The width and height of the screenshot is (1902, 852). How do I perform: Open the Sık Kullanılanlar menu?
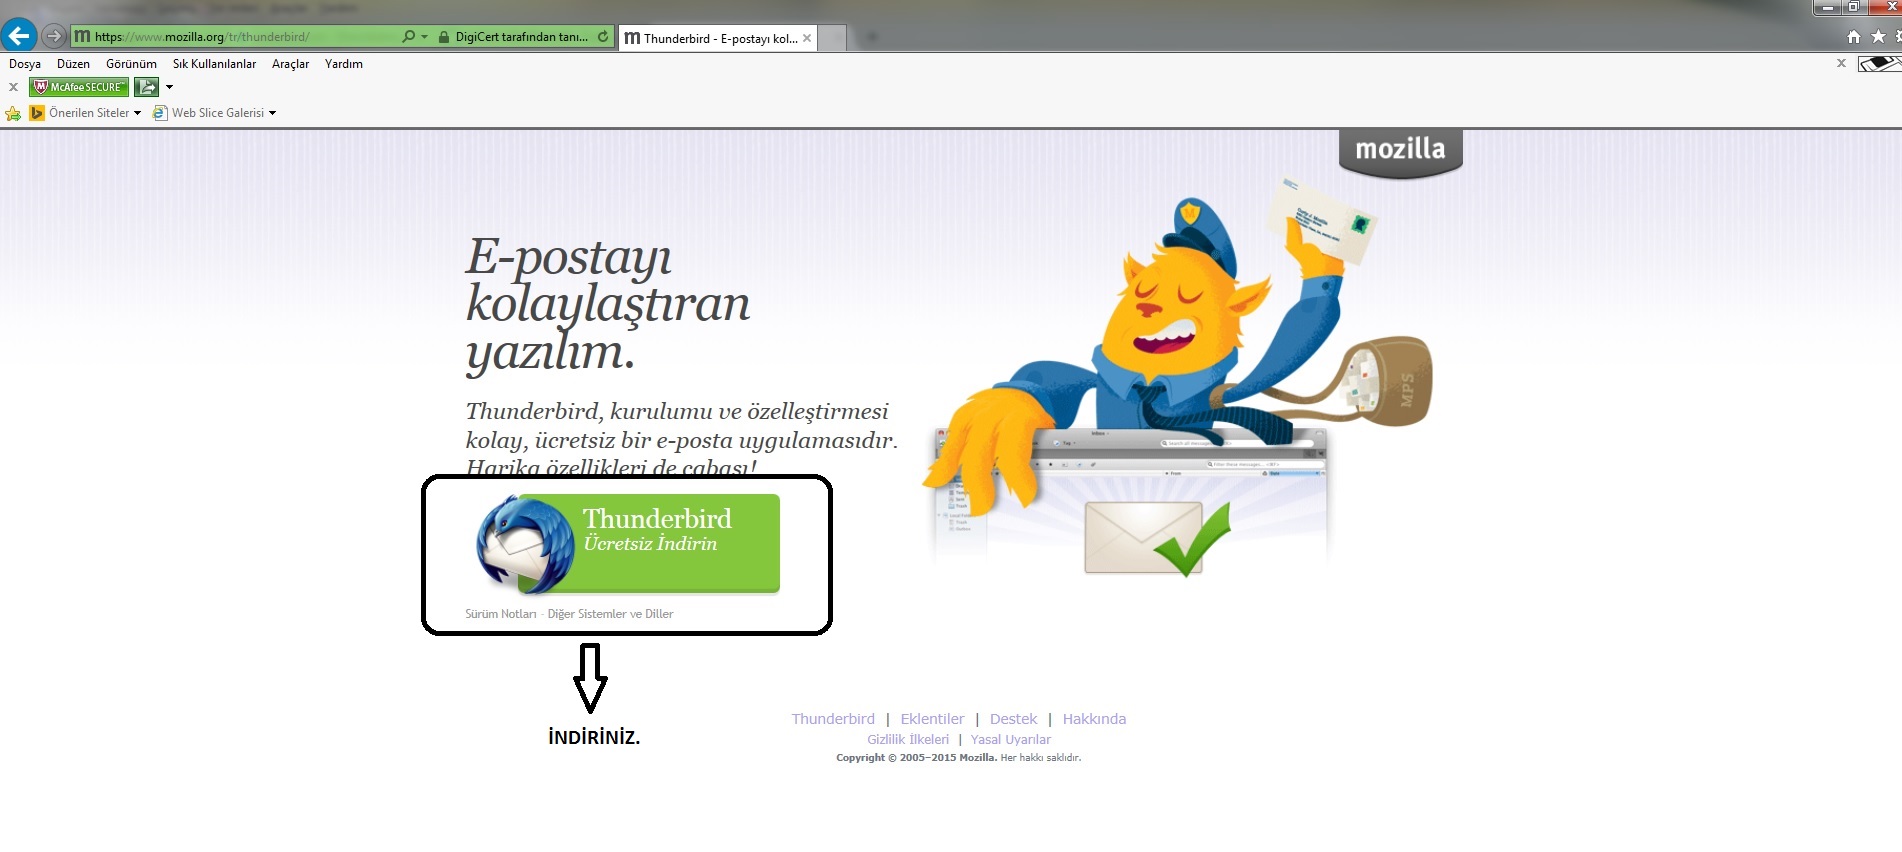click(x=214, y=64)
